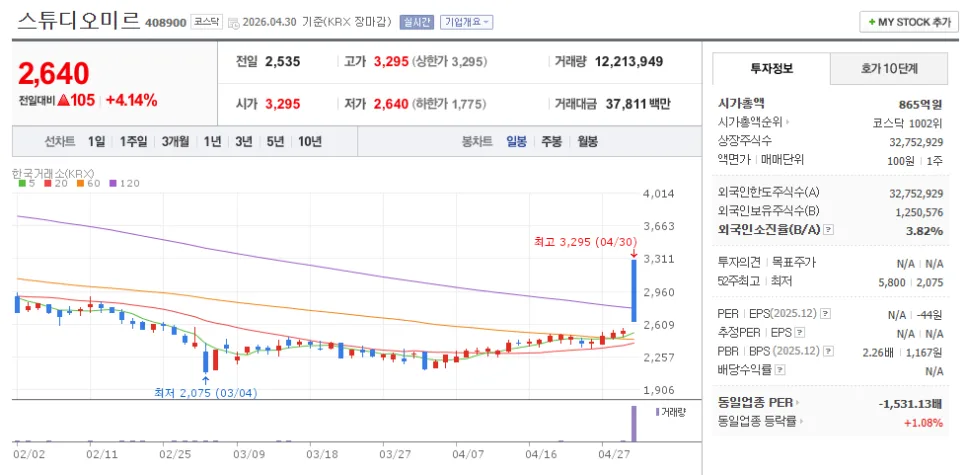Select the 5년 line chart period

pos(275,141)
